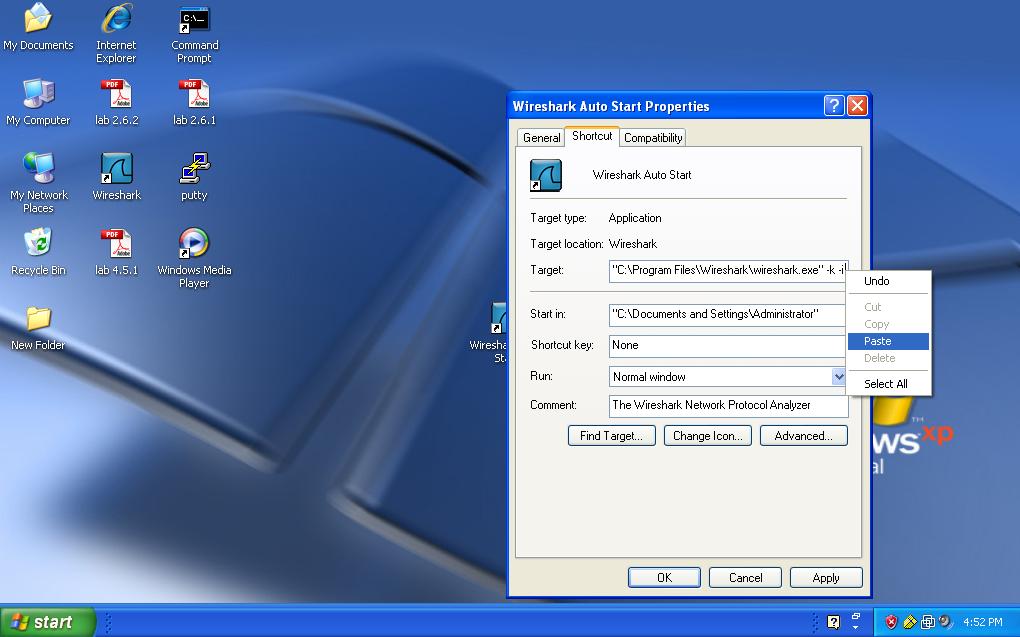Click into the Comment field
This screenshot has width=1020, height=637.
729,405
